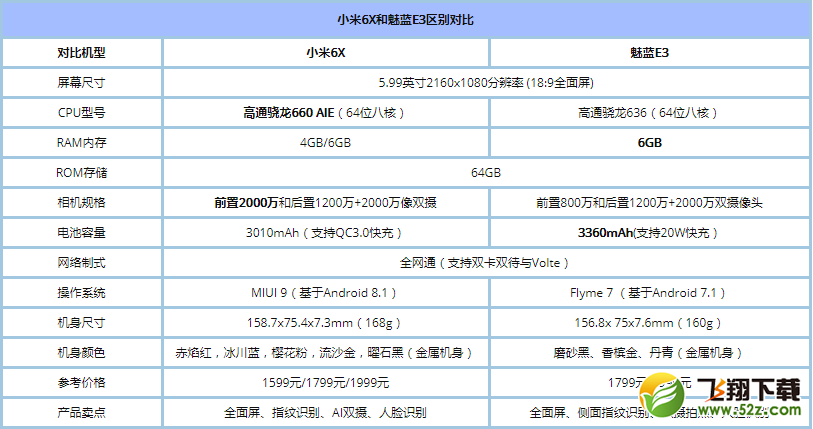
Task: Click the 64GB storage cell
Action: coord(486,173)
